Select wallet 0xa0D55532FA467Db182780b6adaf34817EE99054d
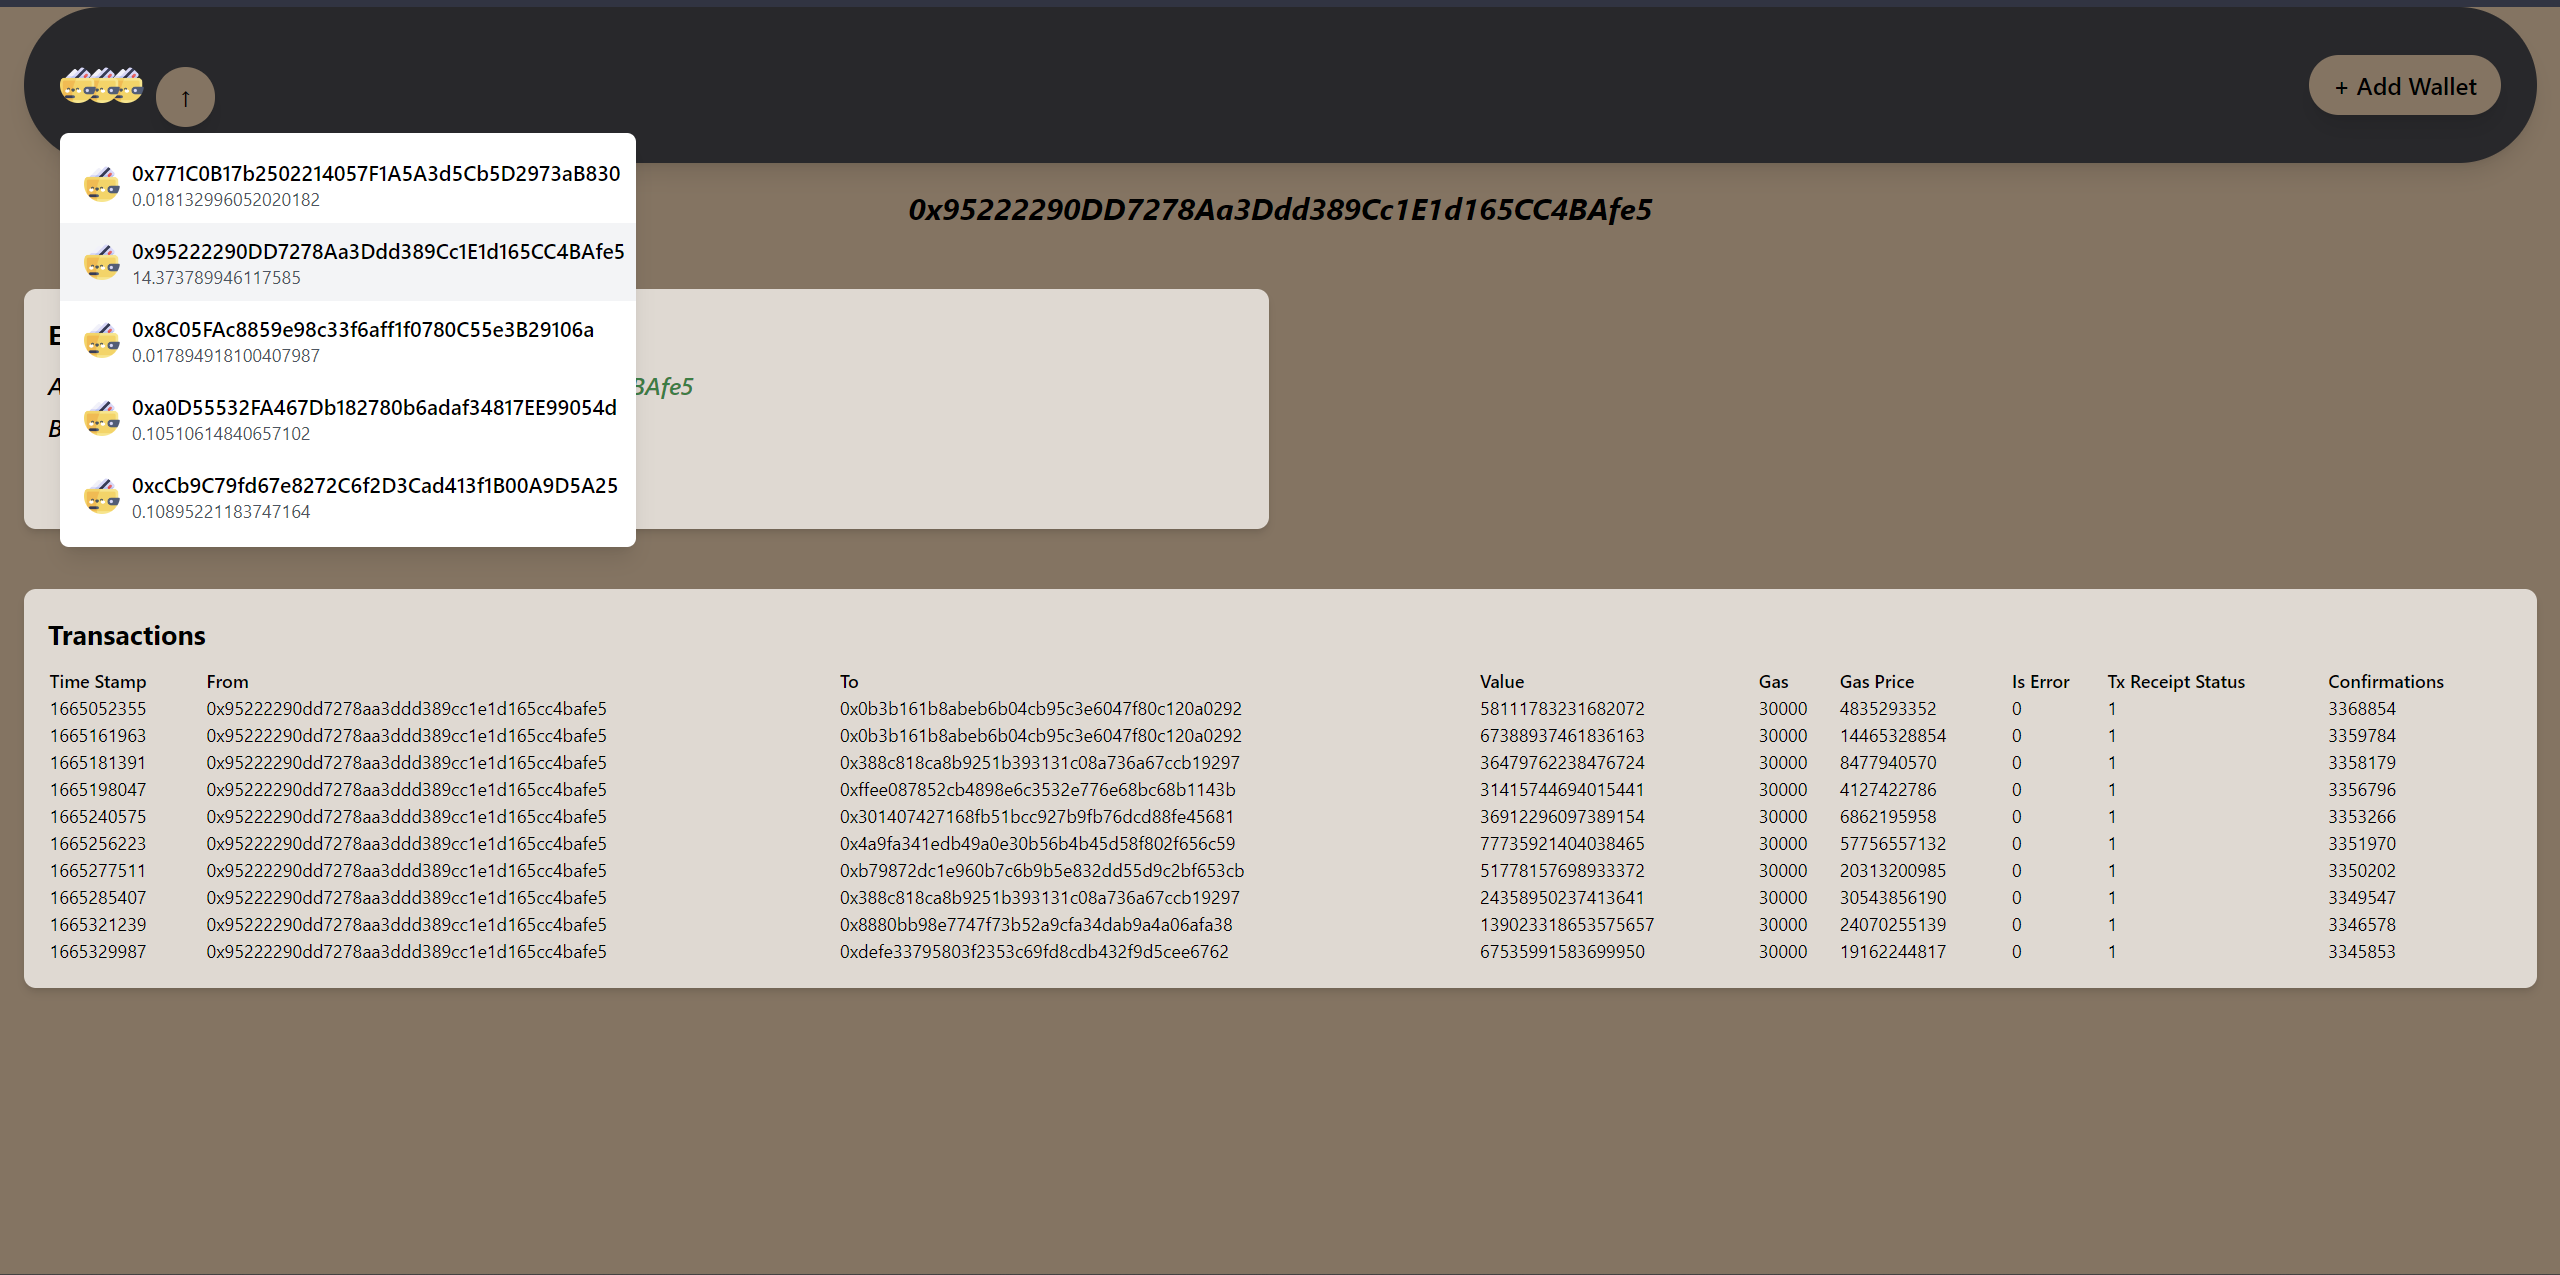 pos(373,408)
